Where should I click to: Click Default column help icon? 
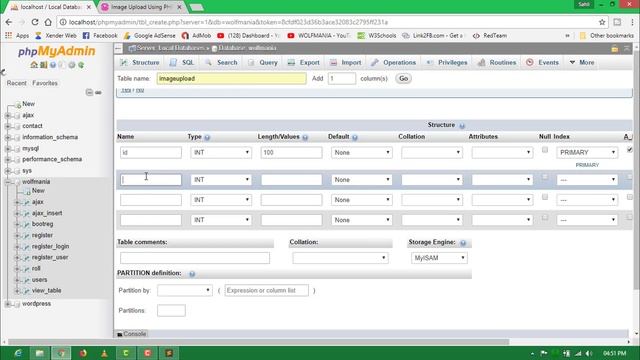pos(355,138)
